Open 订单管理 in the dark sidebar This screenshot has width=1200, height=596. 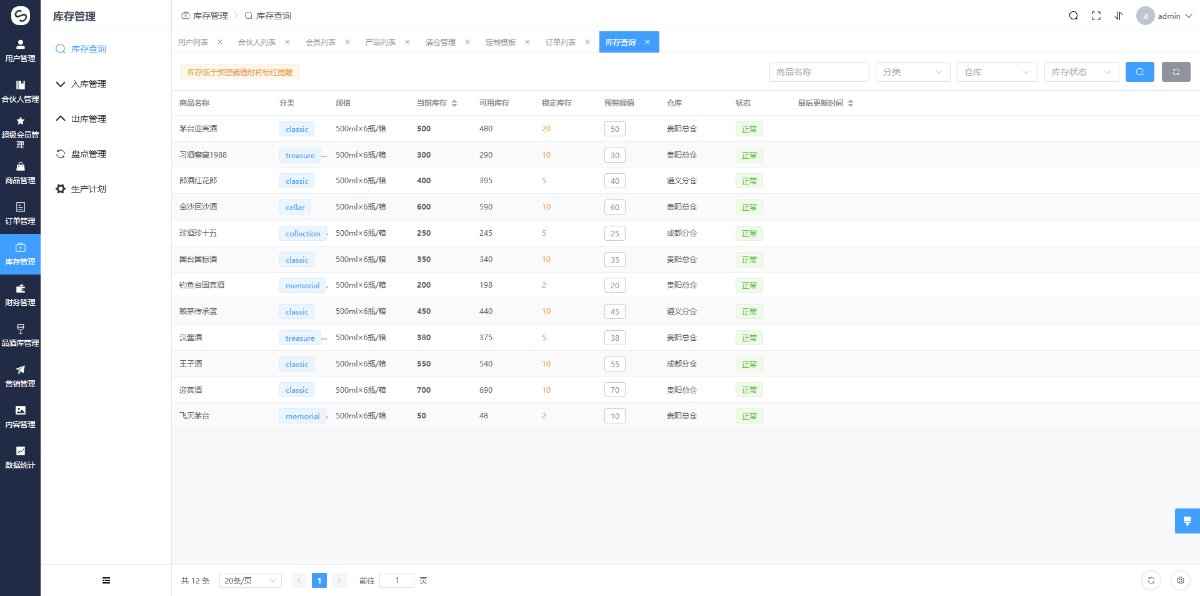tap(20, 214)
